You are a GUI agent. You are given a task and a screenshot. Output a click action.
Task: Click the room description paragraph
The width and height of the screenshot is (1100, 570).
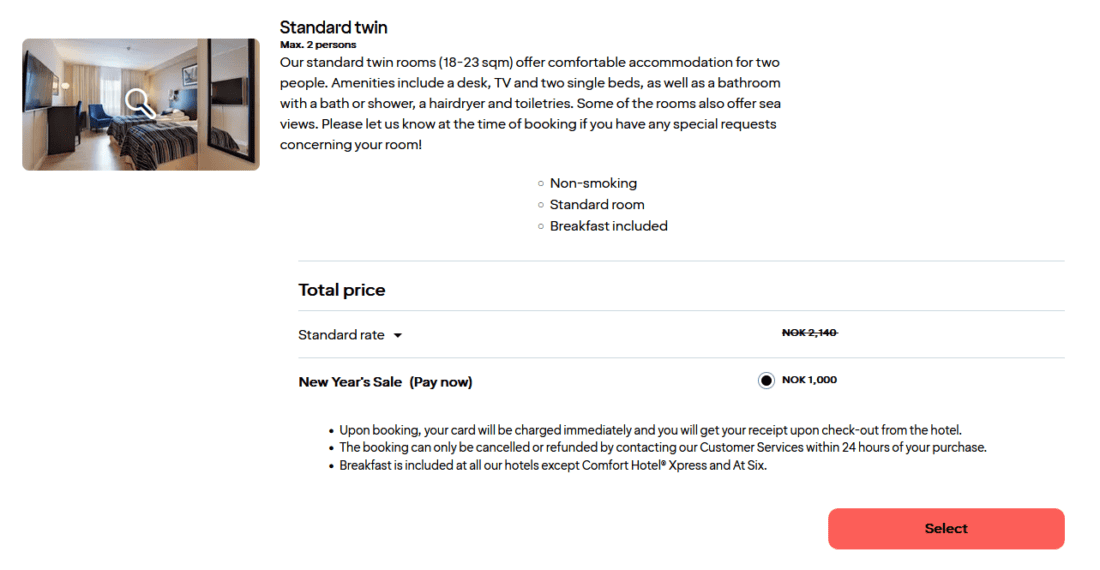click(x=530, y=104)
